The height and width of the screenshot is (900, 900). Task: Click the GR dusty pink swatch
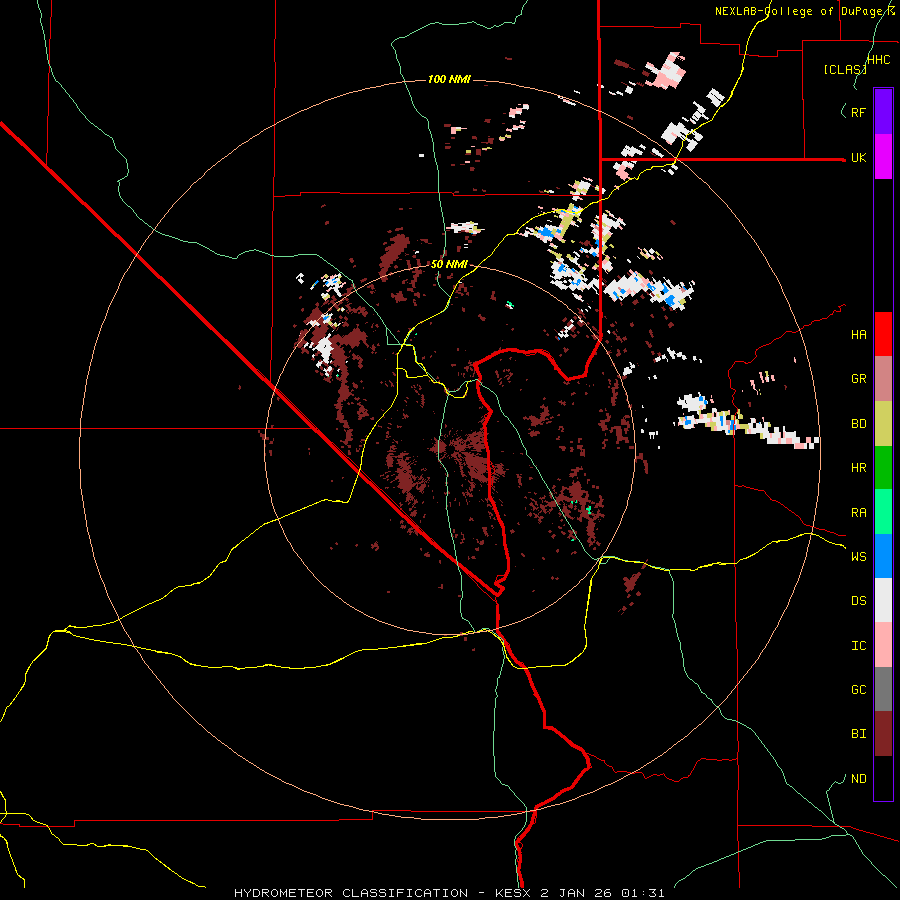pyautogui.click(x=883, y=379)
